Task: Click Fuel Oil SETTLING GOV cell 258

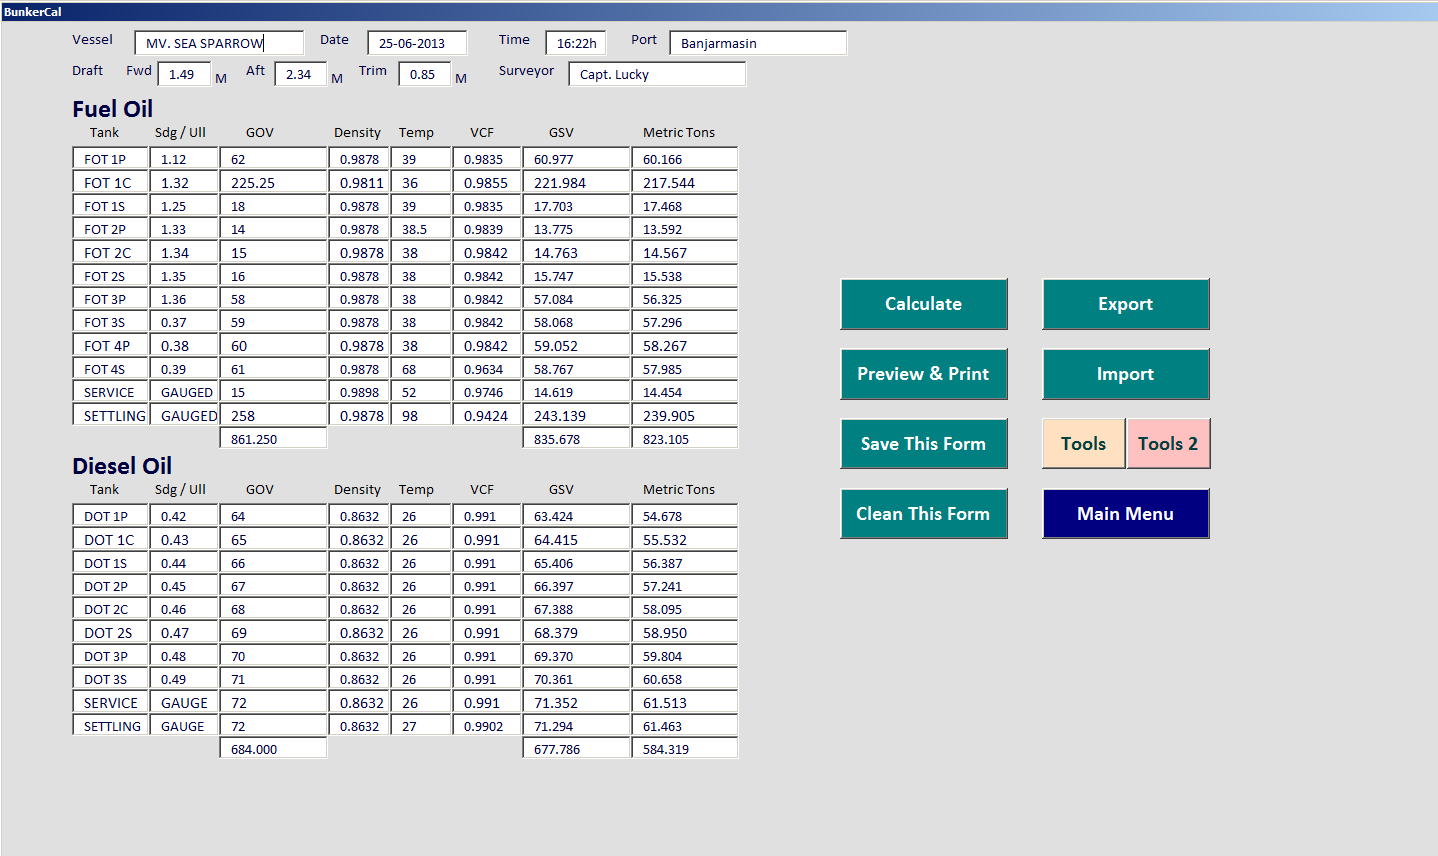Action: [274, 416]
